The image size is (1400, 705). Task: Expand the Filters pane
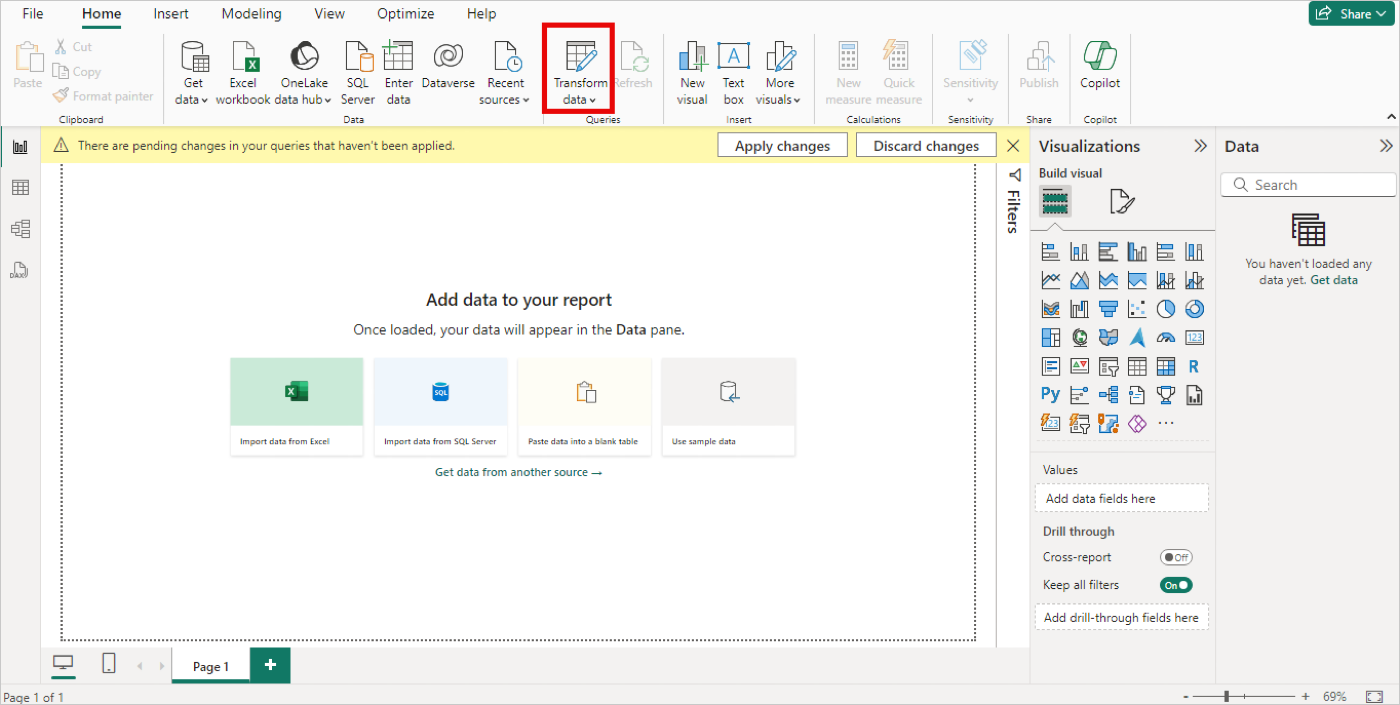1013,175
